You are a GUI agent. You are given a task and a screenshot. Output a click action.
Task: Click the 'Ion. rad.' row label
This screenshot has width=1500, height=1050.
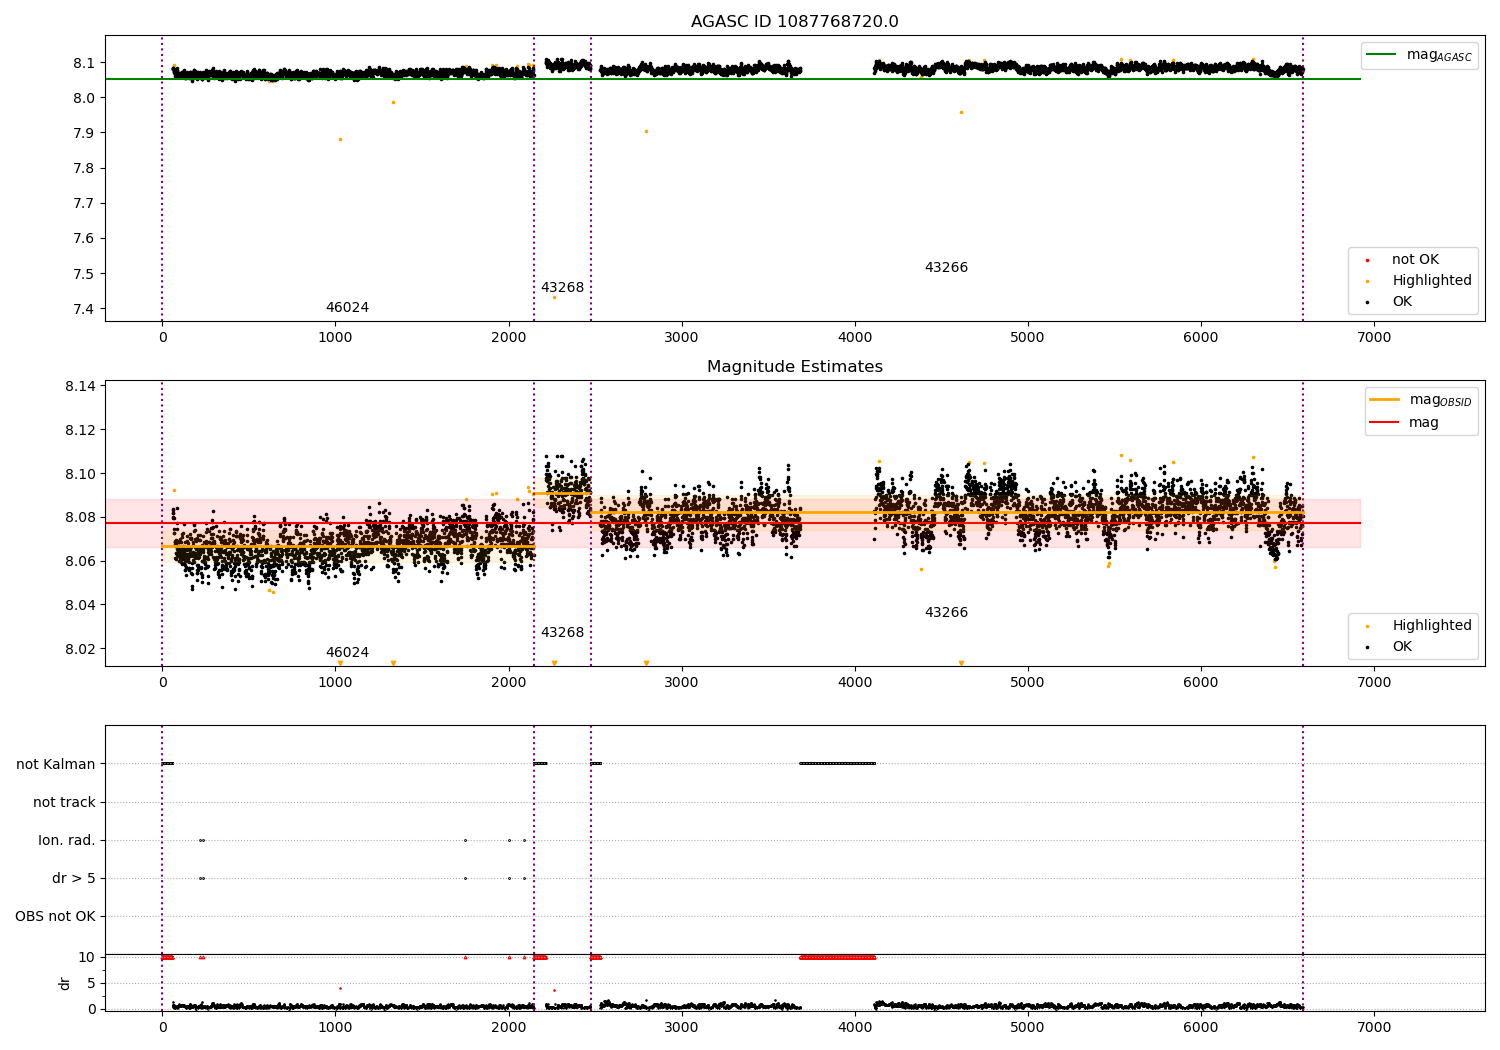[67, 841]
